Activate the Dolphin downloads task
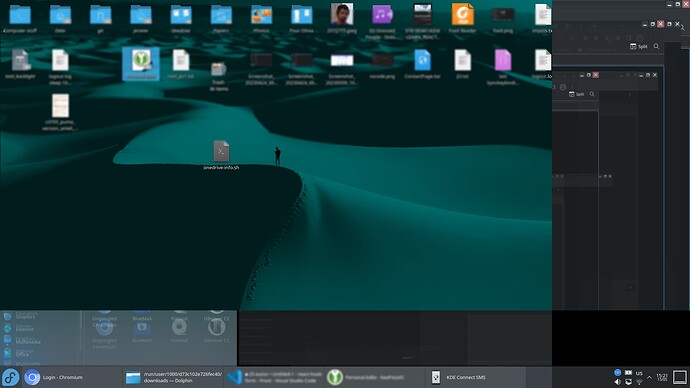 coord(174,377)
